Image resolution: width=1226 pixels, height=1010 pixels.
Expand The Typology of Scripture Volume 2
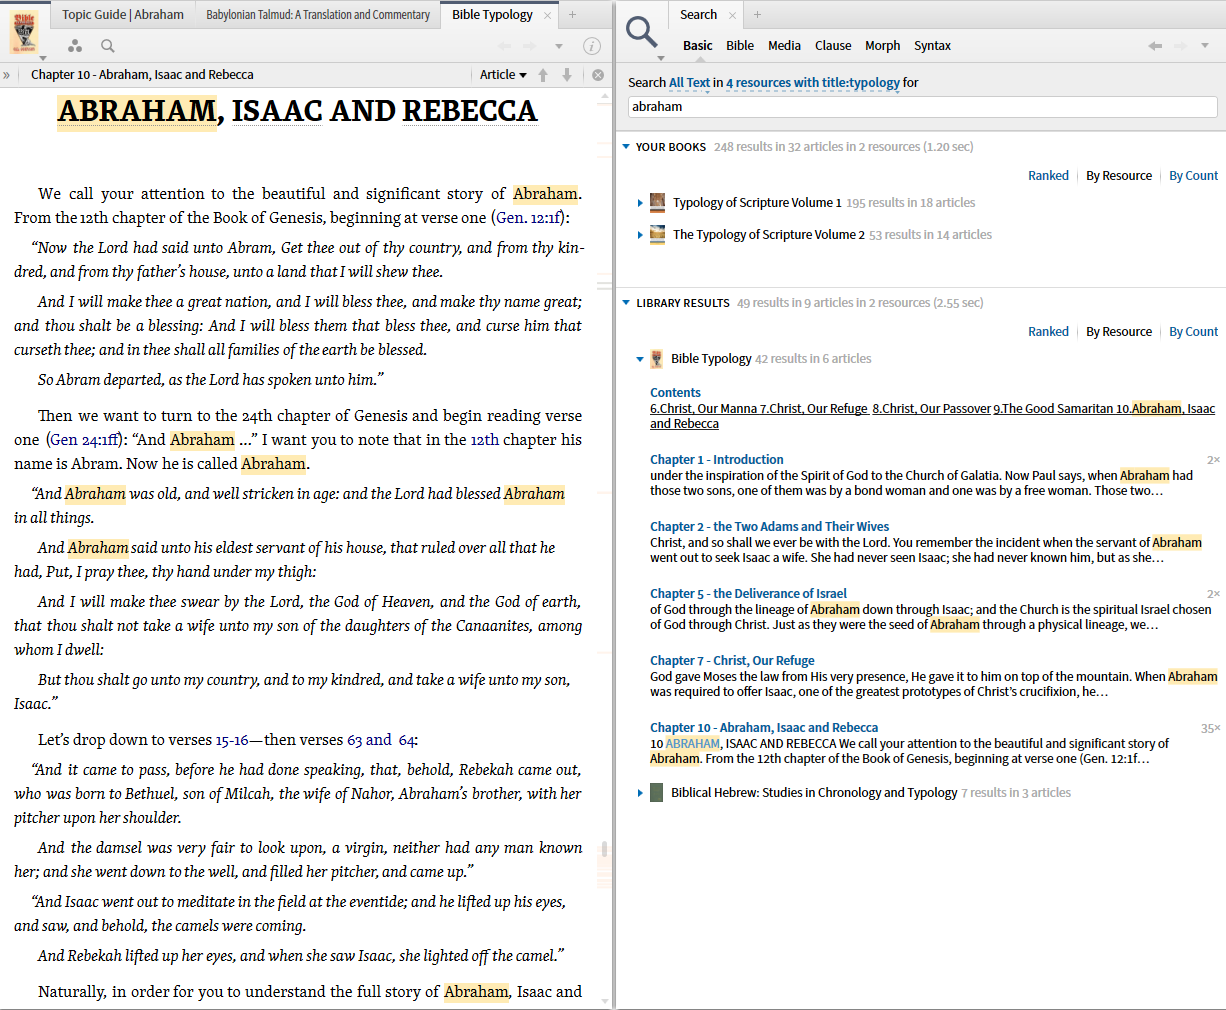[x=640, y=235]
